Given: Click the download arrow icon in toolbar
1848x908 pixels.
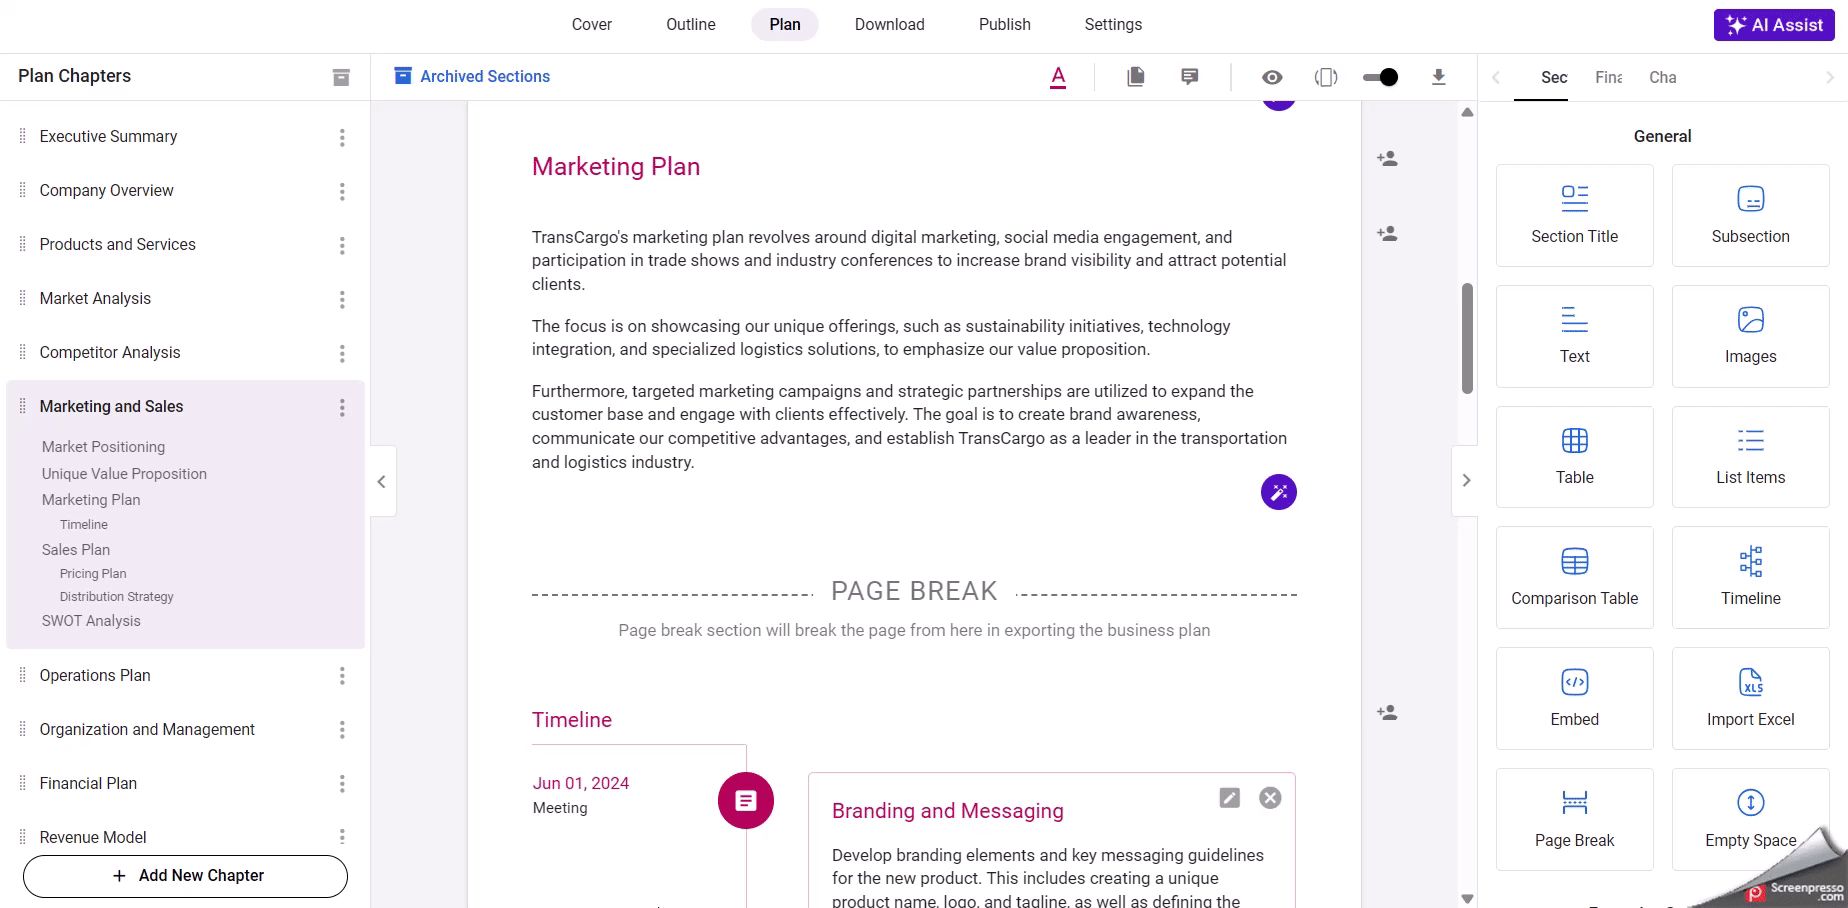Looking at the screenshot, I should point(1439,77).
